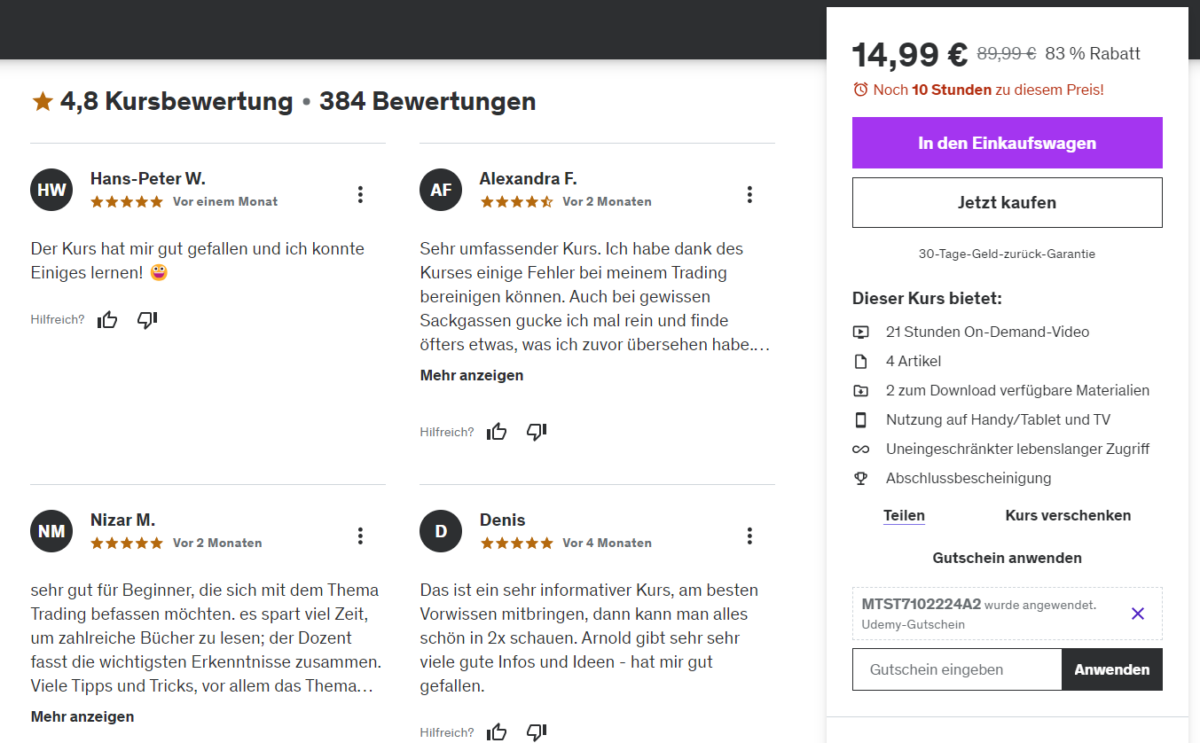The width and height of the screenshot is (1200, 743).
Task: Click the countdown clock icon near the price alert
Action: click(859, 89)
